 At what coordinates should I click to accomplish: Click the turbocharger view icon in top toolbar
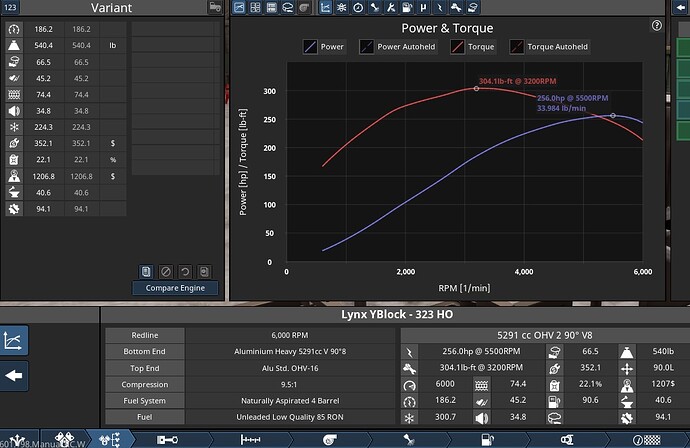pyautogui.click(x=304, y=7)
